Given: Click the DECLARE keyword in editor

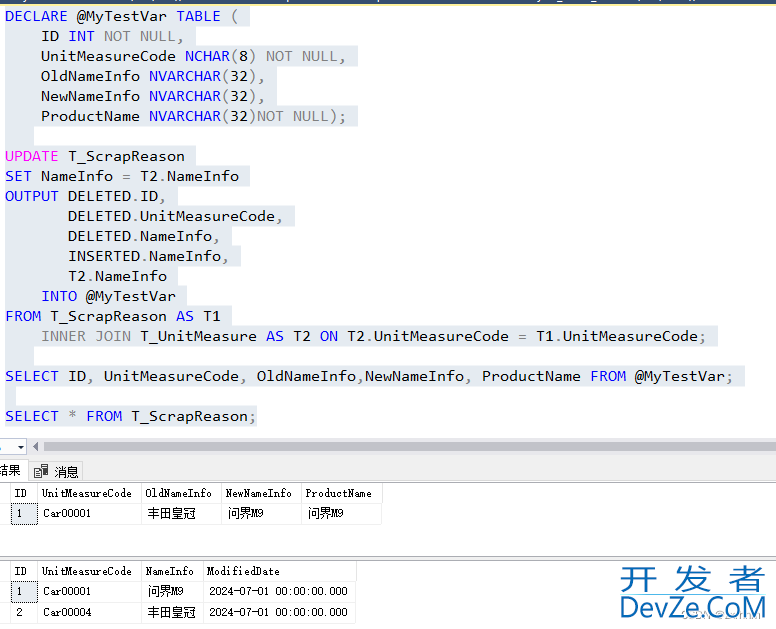Looking at the screenshot, I should tap(36, 16).
